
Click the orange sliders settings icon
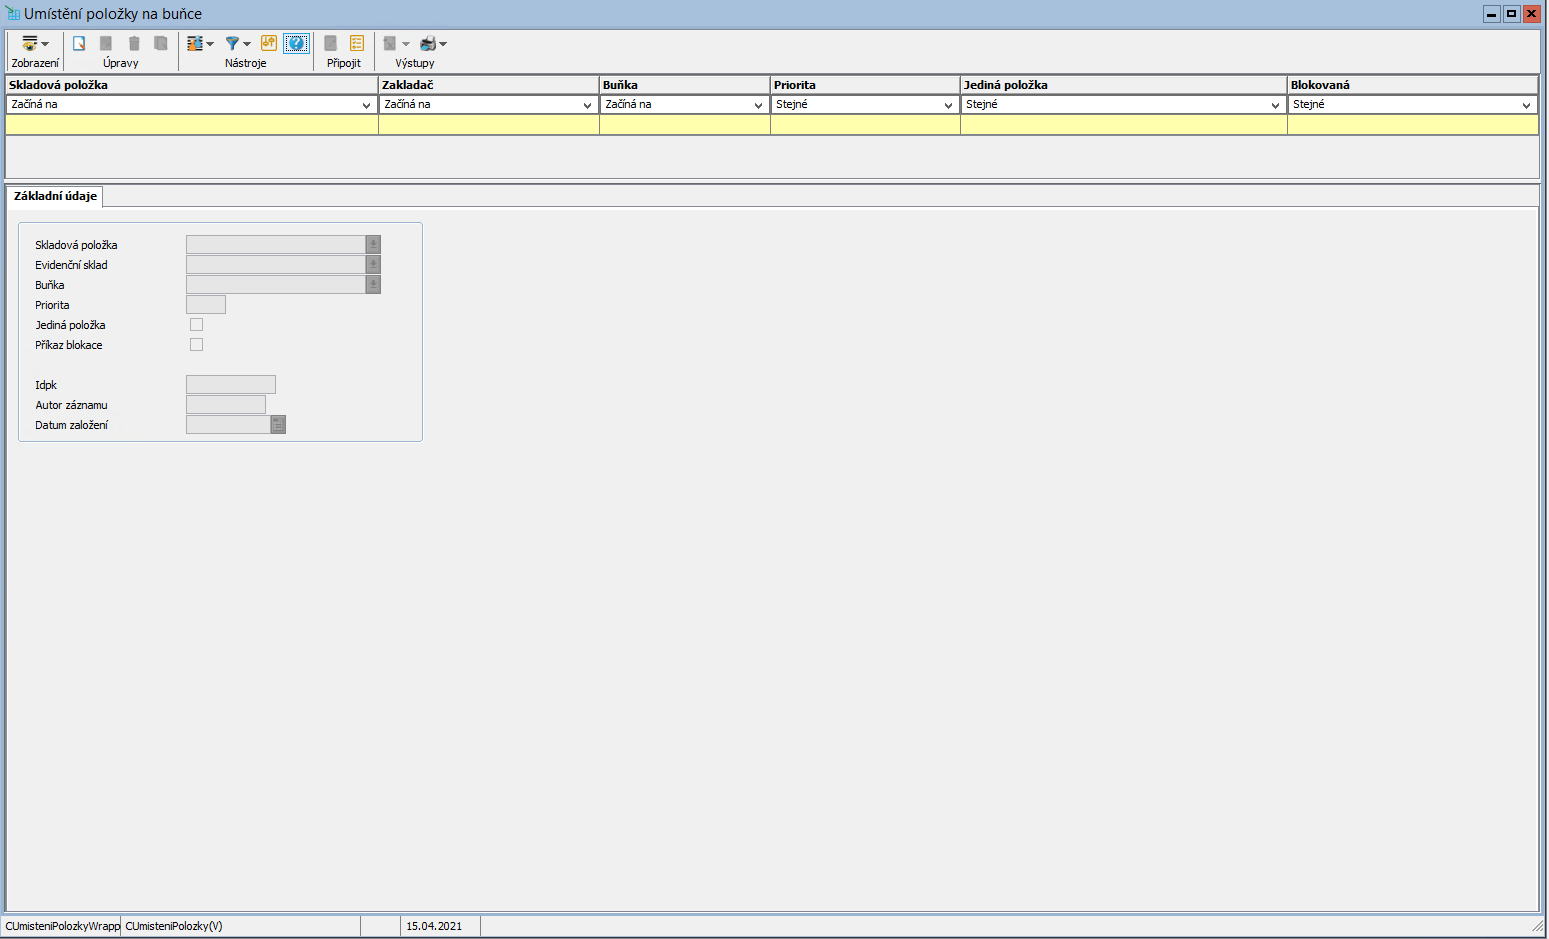269,43
